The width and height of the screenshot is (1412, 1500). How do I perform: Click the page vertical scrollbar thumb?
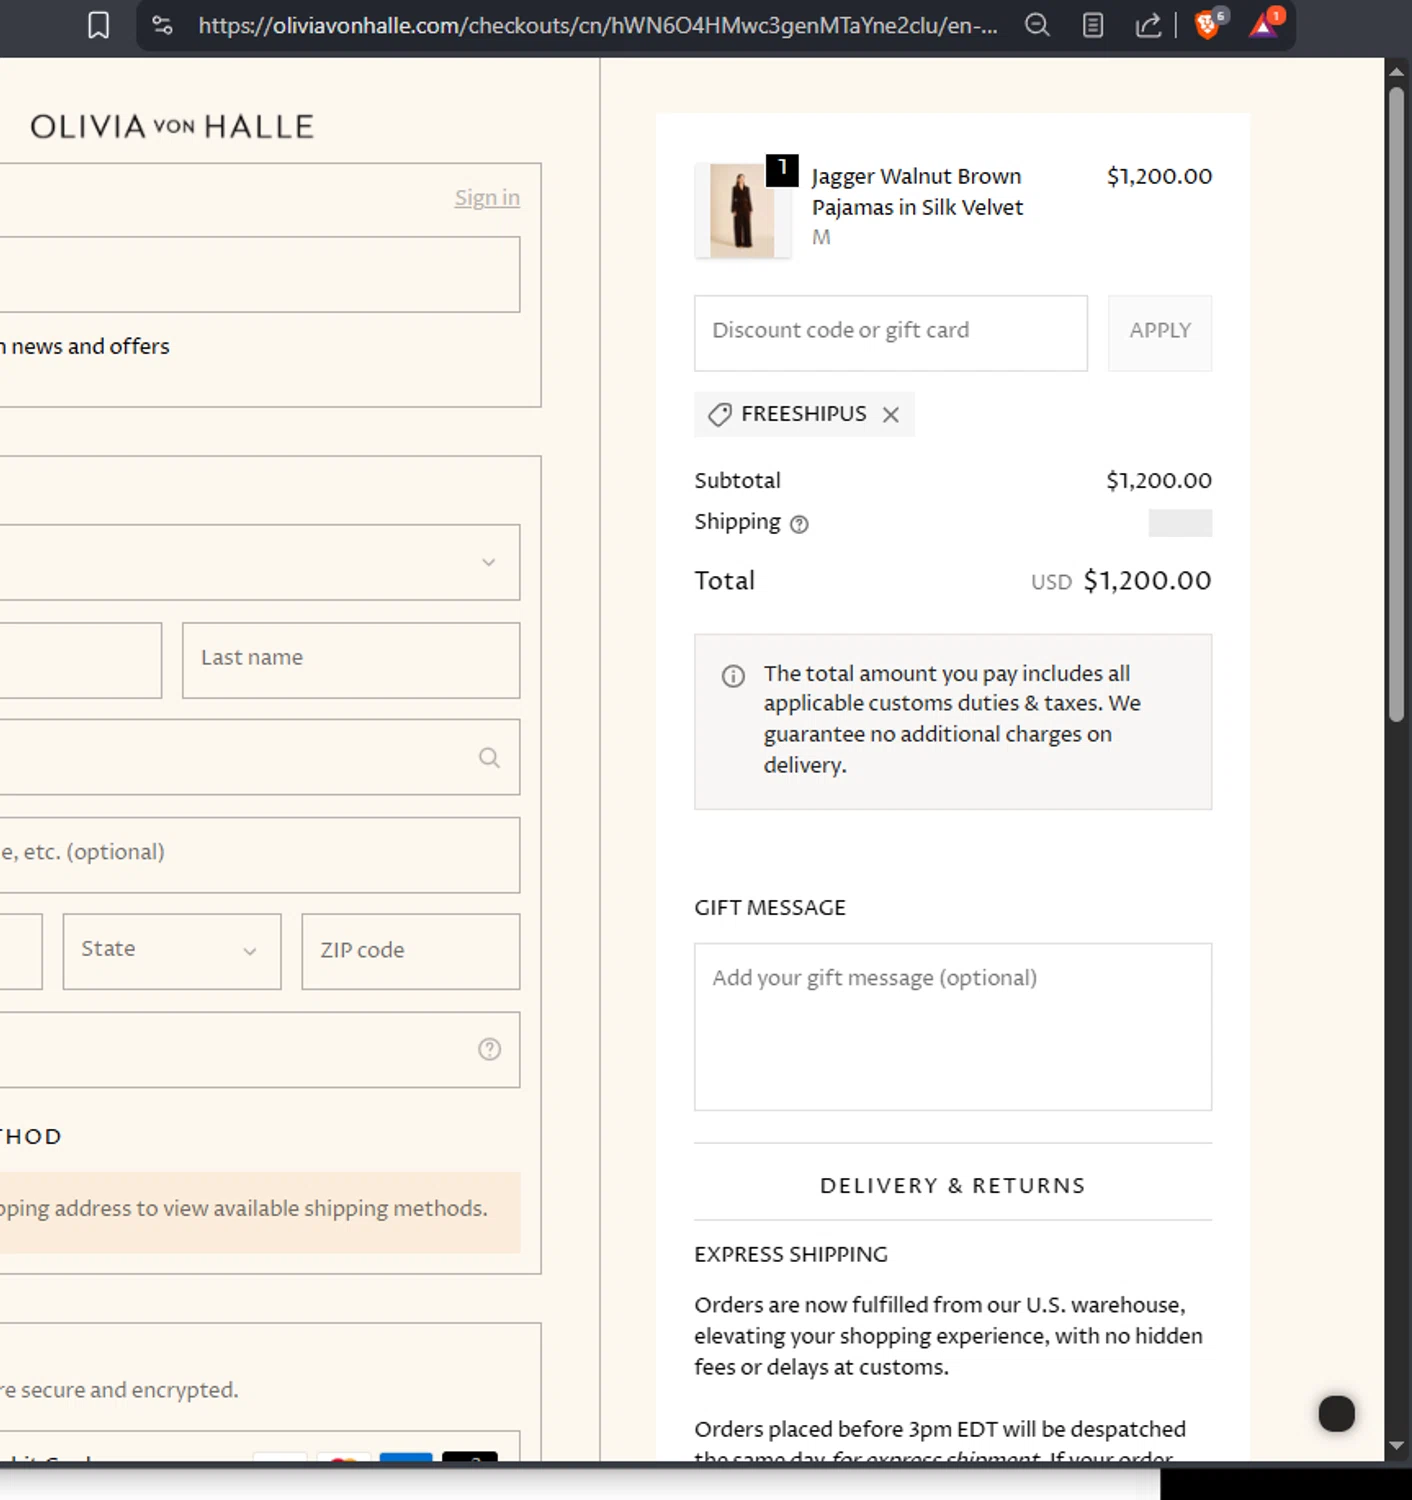(1396, 405)
